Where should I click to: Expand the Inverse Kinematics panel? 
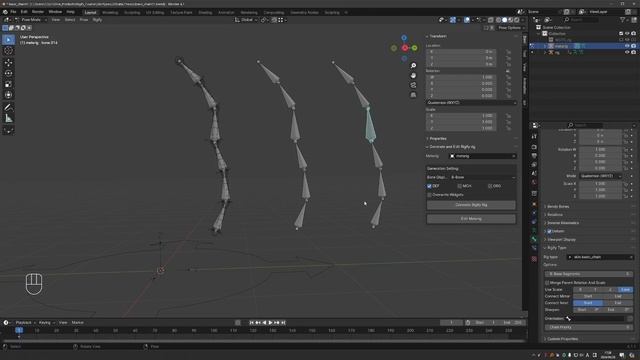(x=562, y=223)
